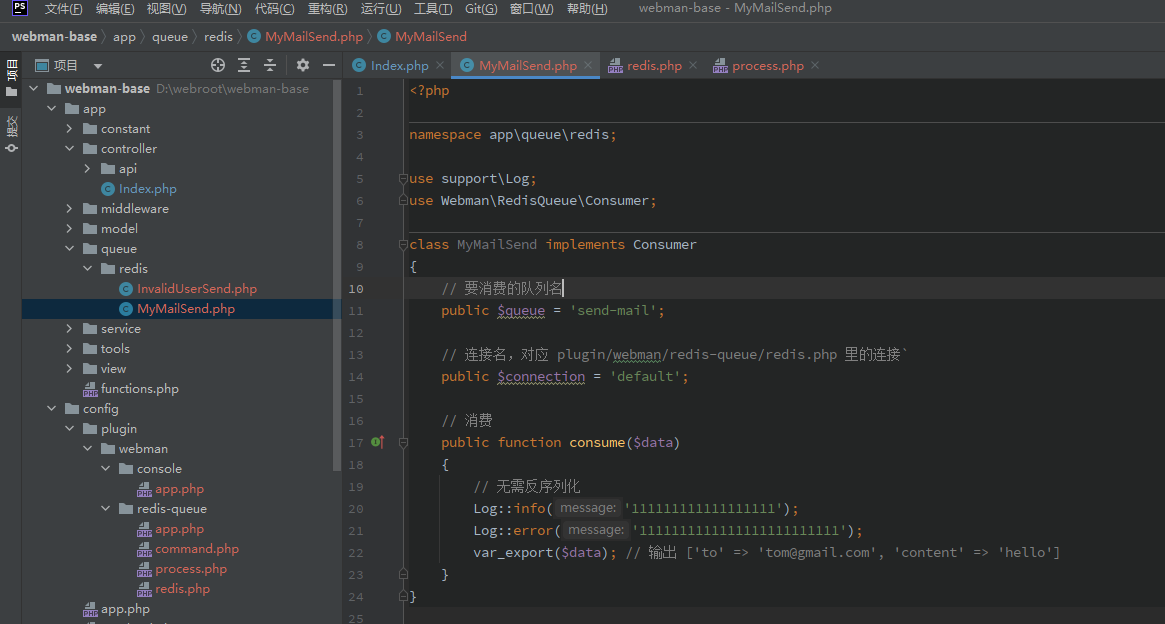This screenshot has height=624, width=1165.
Task: Collapse the app folder
Action: click(x=51, y=108)
